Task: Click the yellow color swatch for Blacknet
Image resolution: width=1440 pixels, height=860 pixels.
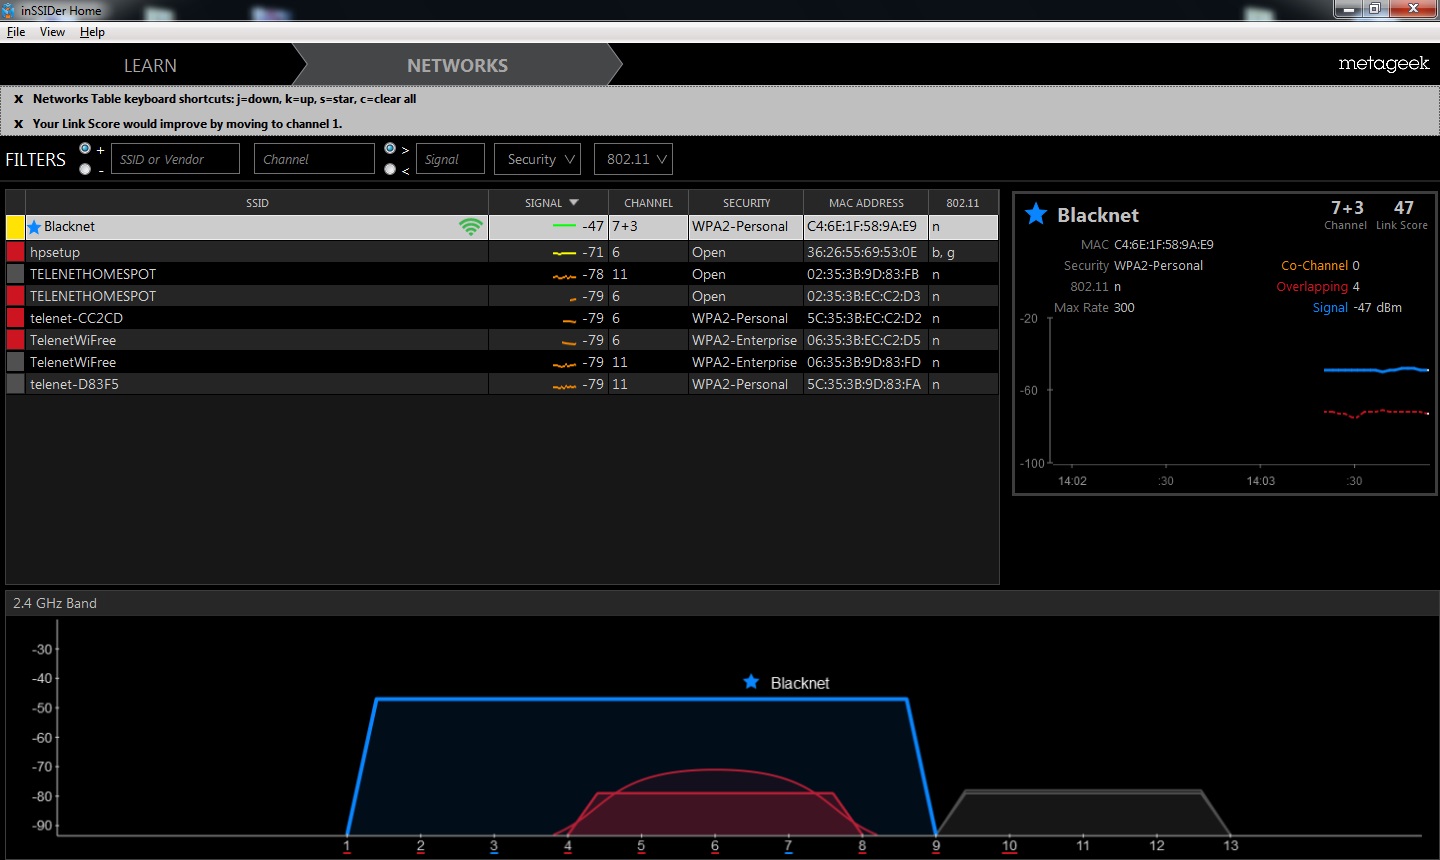Action: tap(15, 227)
